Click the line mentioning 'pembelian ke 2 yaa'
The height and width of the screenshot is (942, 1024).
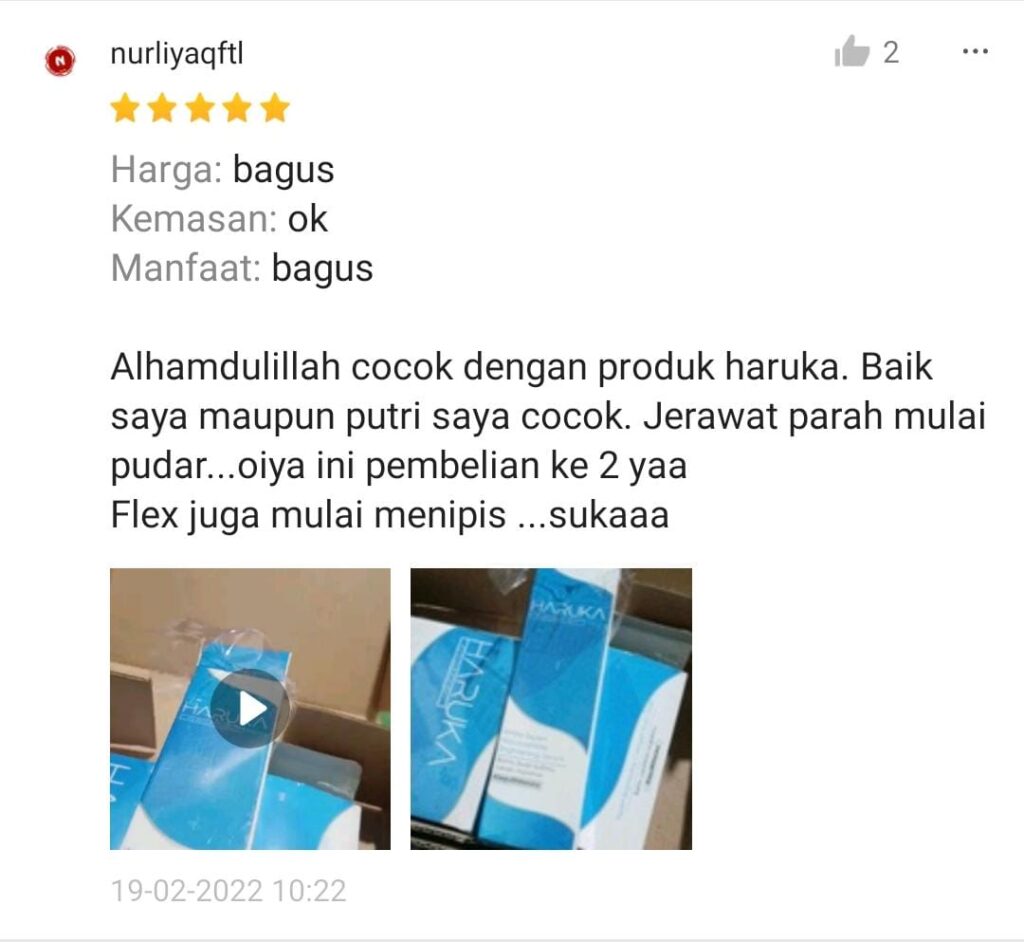point(398,466)
